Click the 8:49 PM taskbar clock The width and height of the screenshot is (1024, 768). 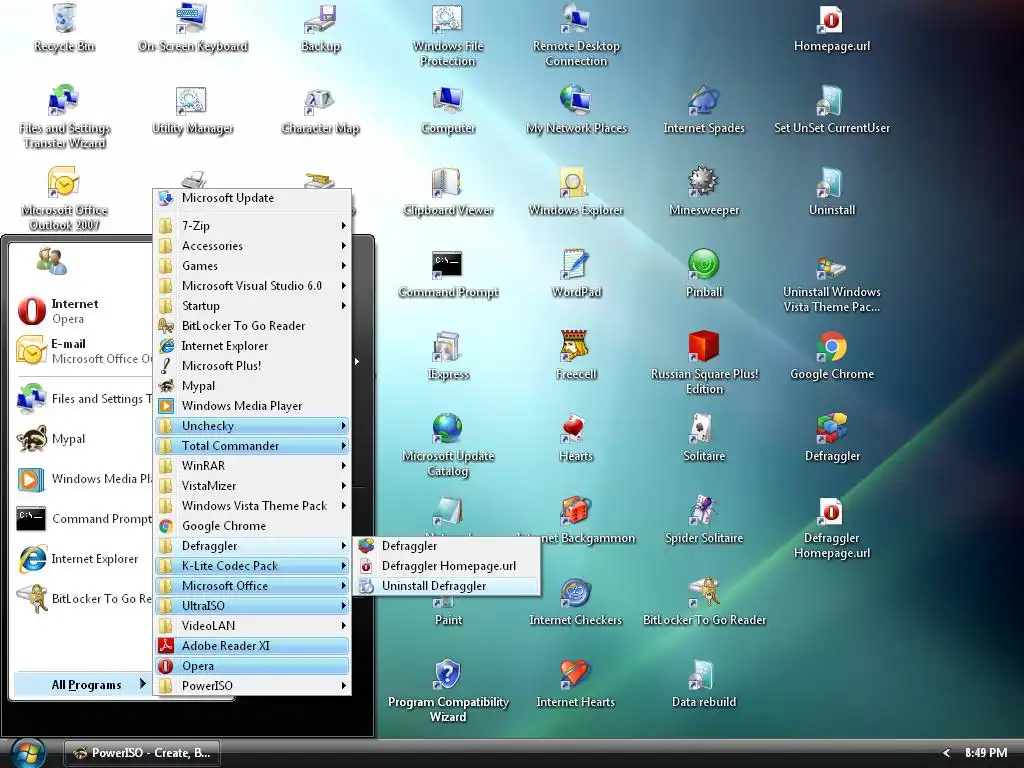pyautogui.click(x=985, y=753)
